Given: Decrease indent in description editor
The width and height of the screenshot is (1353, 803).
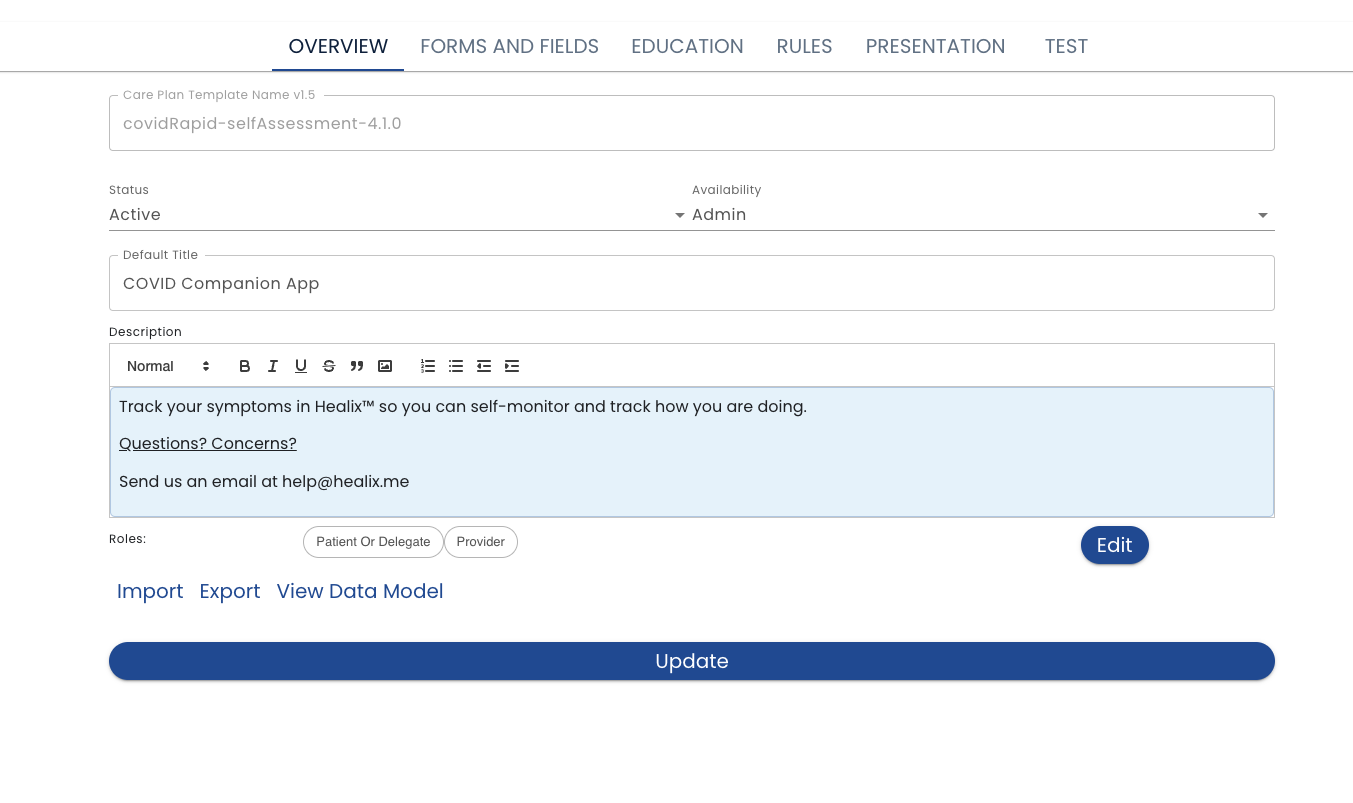Looking at the screenshot, I should point(484,366).
